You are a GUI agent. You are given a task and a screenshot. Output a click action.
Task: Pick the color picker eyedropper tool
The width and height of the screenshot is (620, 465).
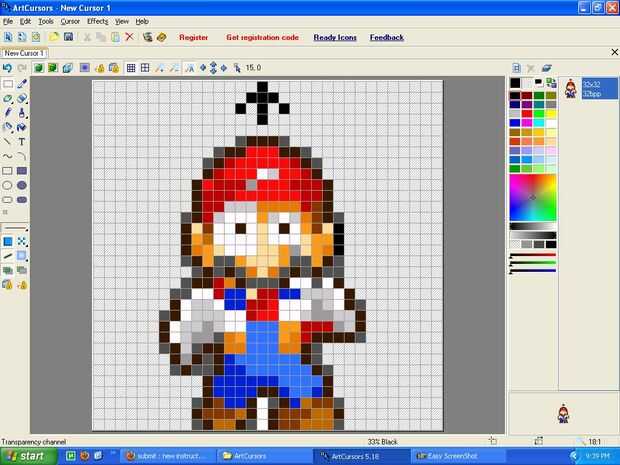pyautogui.click(x=22, y=84)
